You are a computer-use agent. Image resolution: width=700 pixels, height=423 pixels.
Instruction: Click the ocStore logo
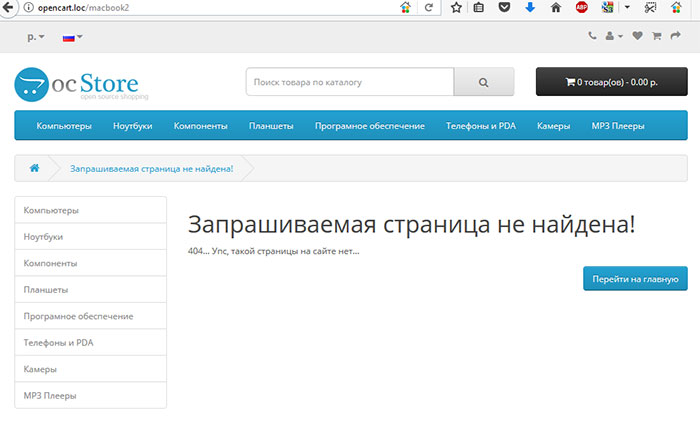pos(81,84)
